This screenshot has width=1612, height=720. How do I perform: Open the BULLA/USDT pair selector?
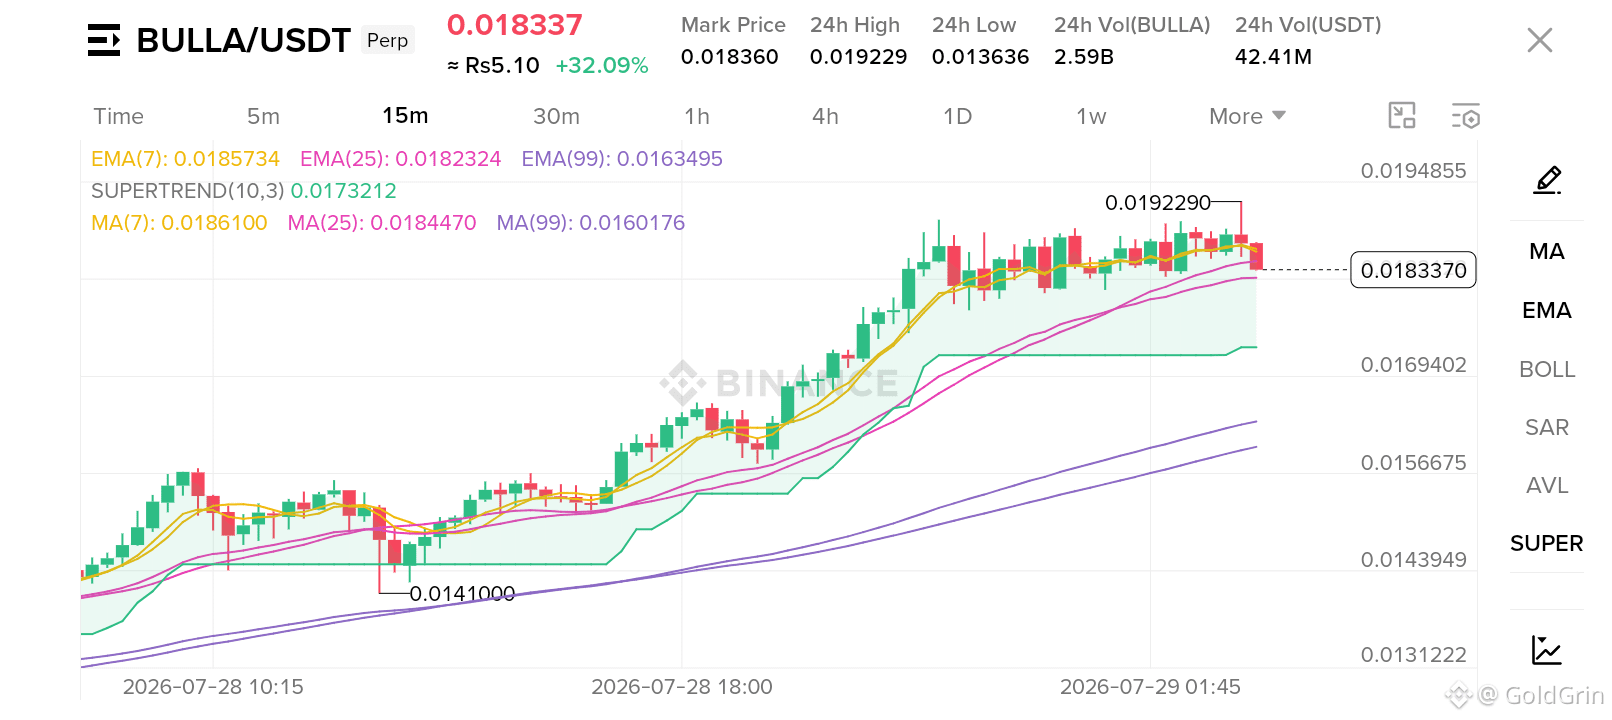pyautogui.click(x=244, y=40)
